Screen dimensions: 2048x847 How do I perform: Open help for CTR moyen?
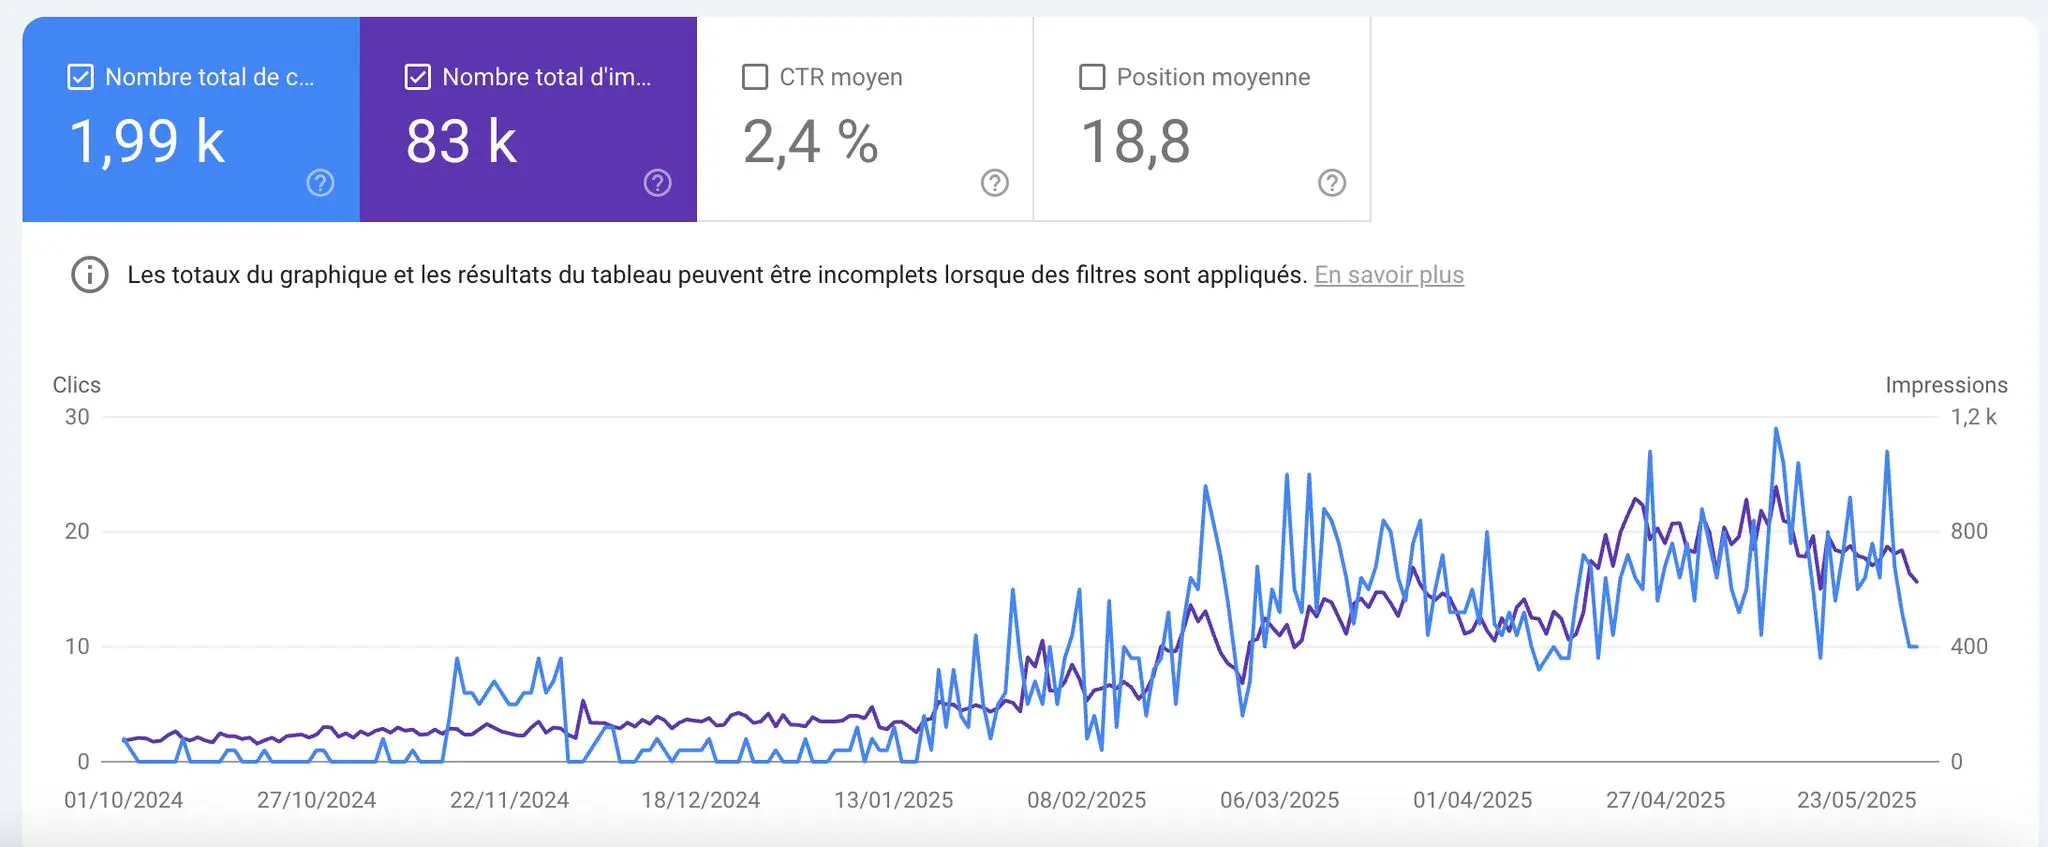point(994,183)
